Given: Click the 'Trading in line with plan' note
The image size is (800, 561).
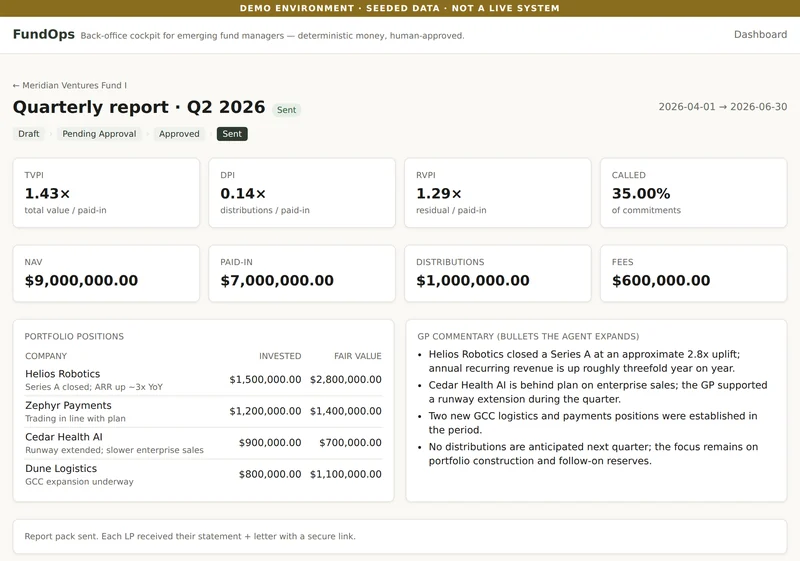Looking at the screenshot, I should tap(76, 419).
